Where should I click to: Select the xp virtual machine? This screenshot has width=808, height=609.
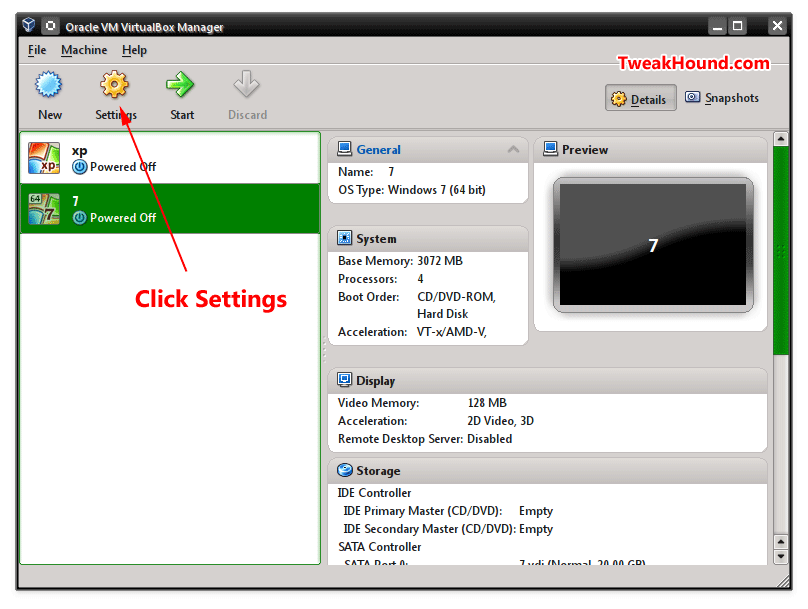pos(170,158)
